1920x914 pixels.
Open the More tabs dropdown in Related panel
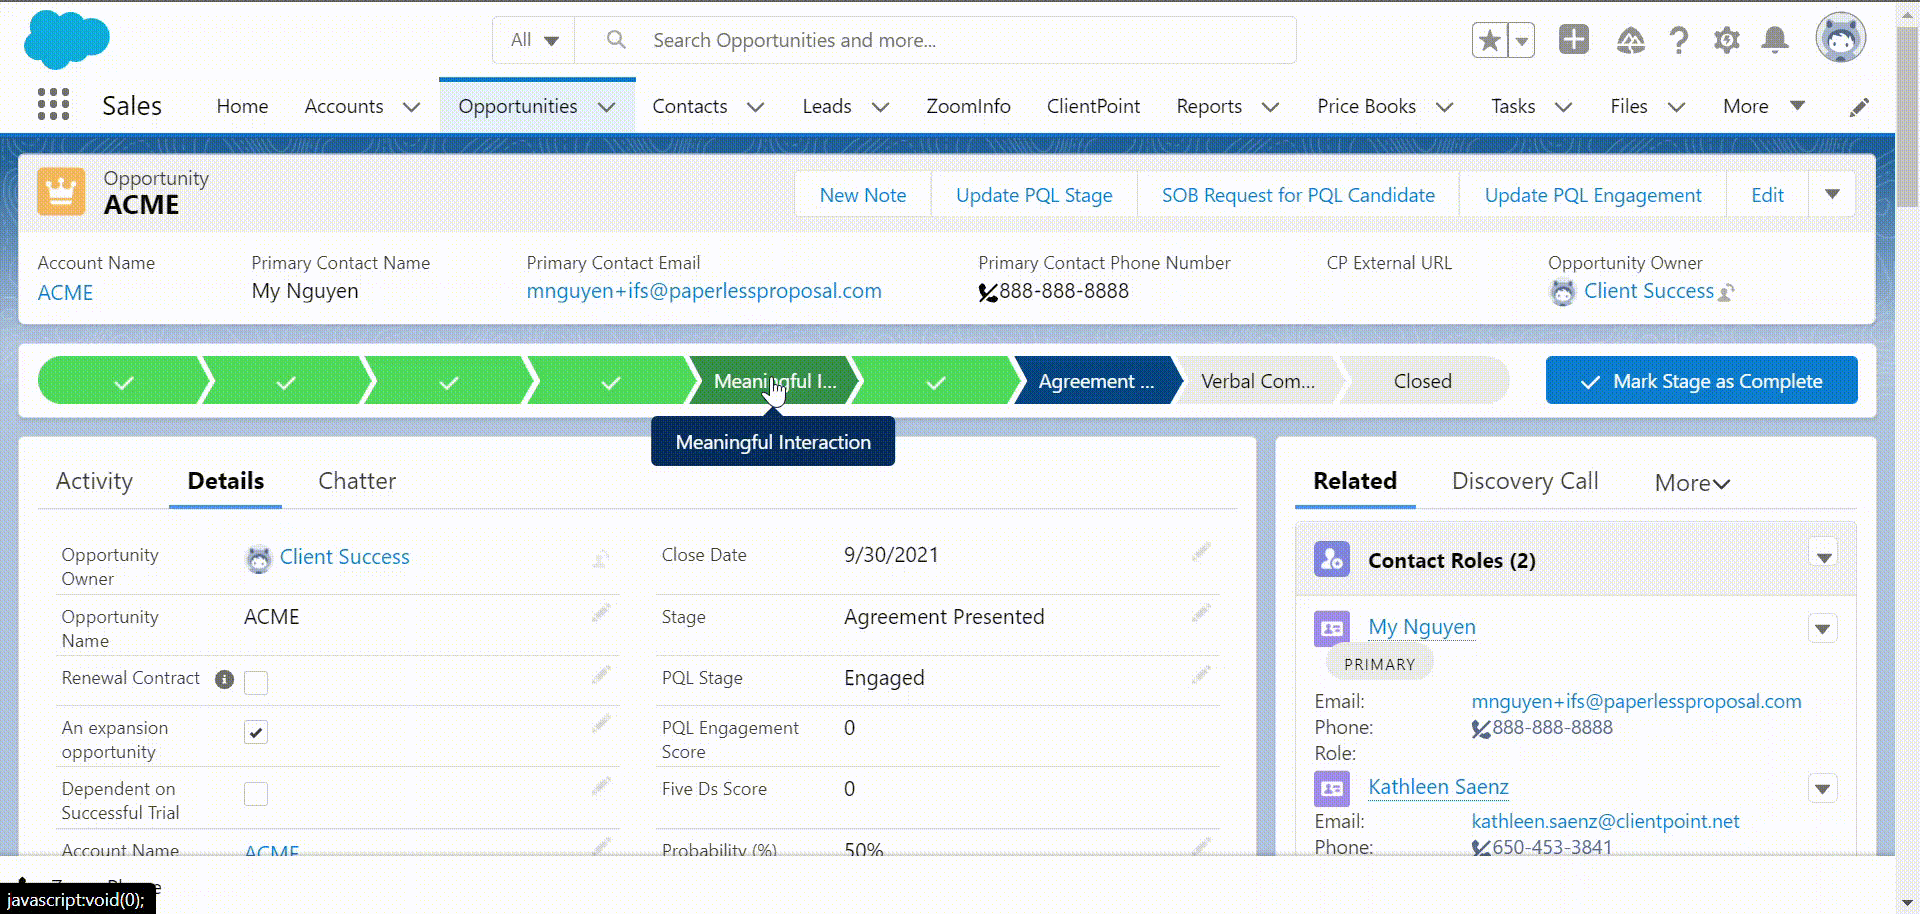(x=1692, y=483)
